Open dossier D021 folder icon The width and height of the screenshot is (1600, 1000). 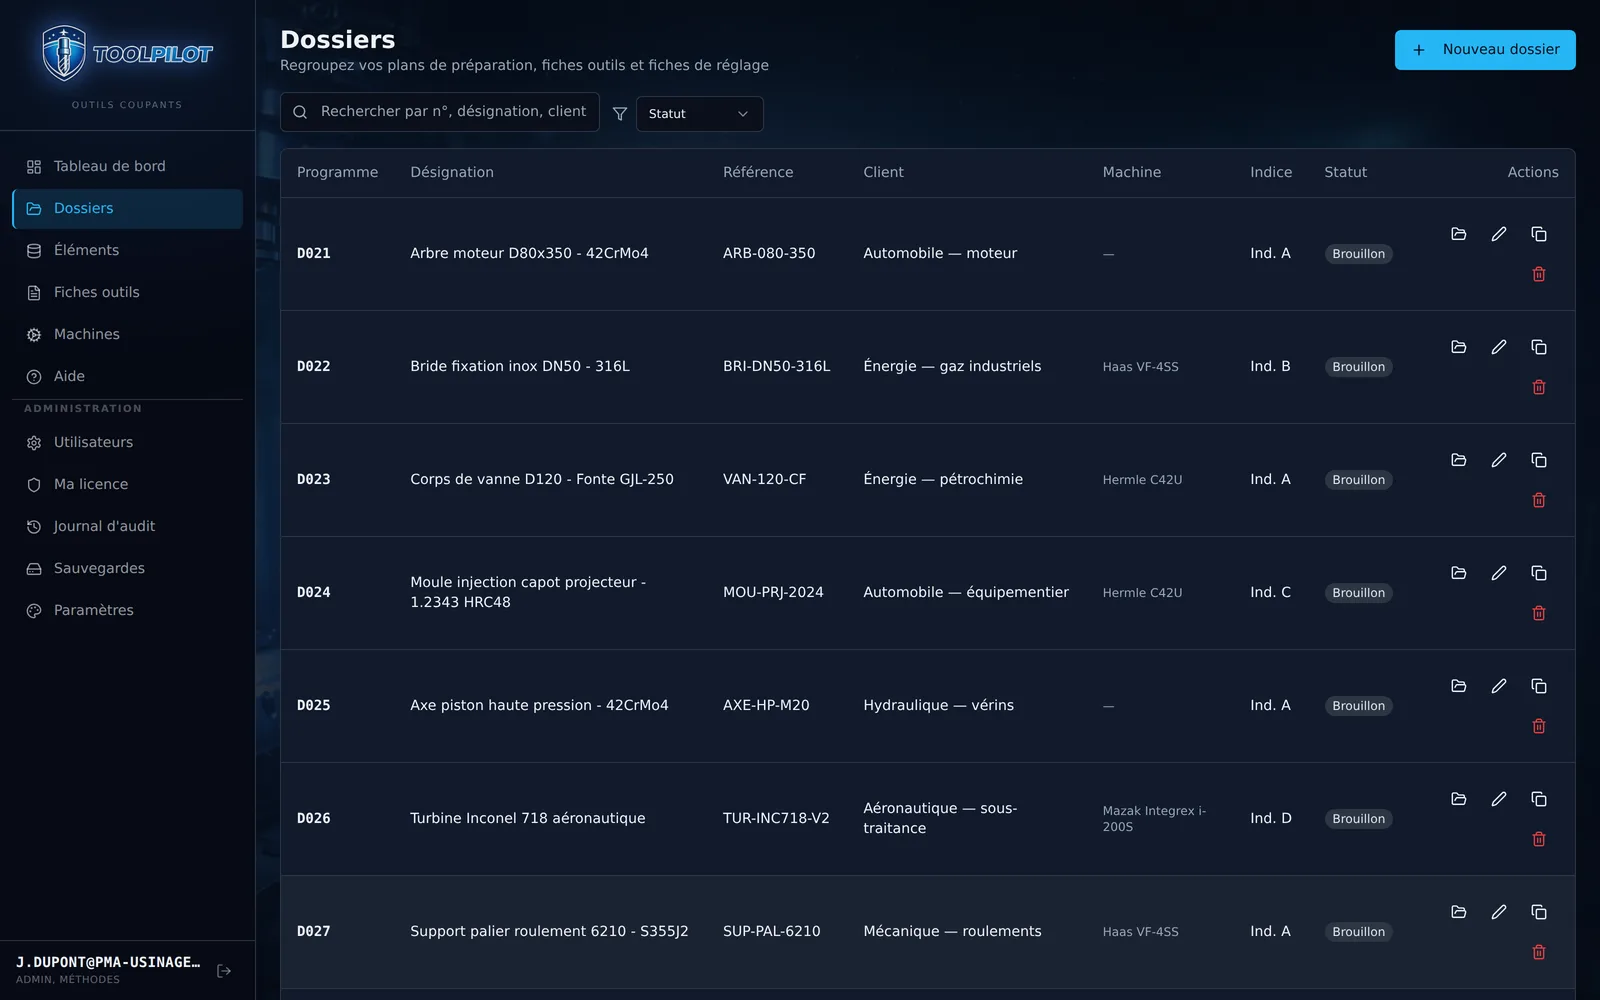pos(1459,234)
